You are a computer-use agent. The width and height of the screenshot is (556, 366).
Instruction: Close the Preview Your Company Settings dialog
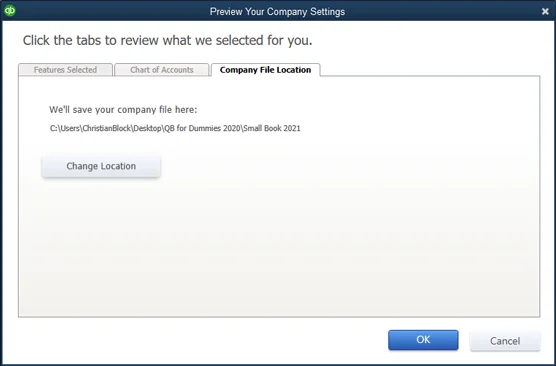coord(545,11)
